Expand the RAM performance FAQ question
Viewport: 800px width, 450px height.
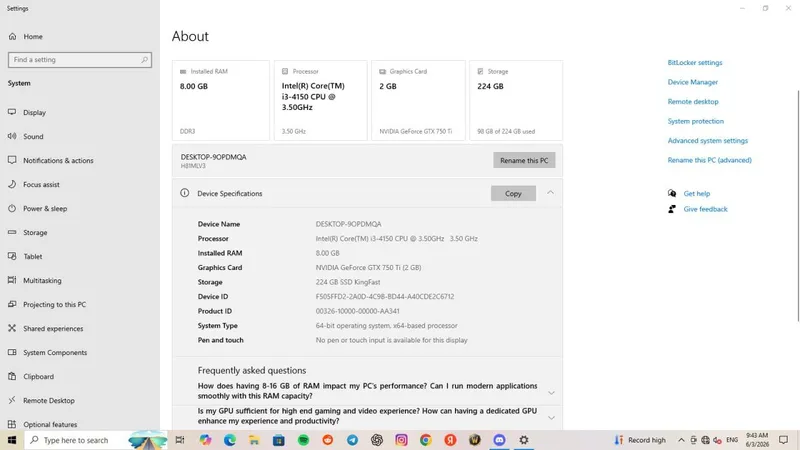pyautogui.click(x=551, y=393)
